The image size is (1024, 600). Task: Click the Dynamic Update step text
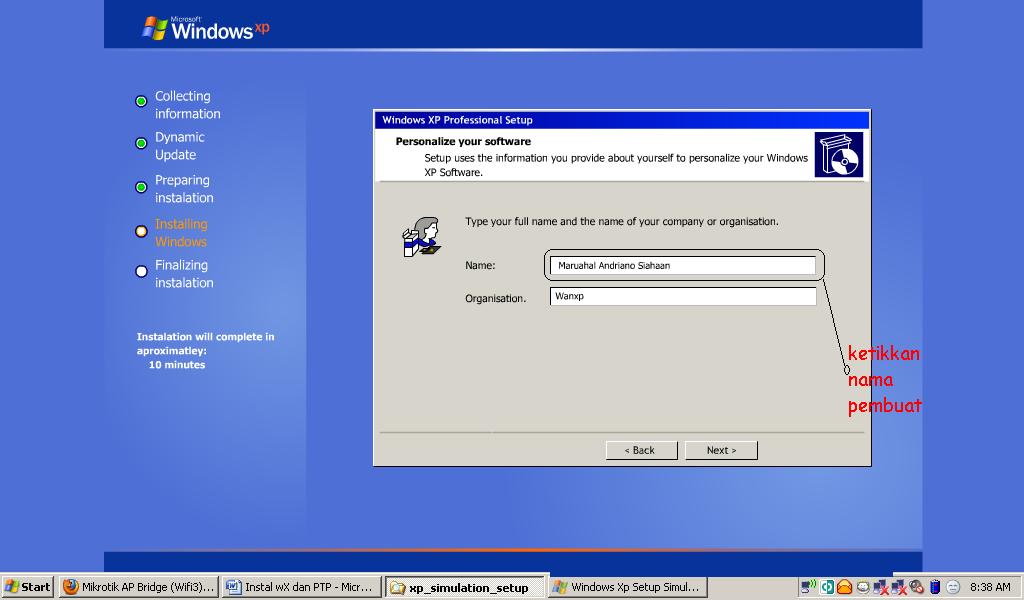pos(180,146)
